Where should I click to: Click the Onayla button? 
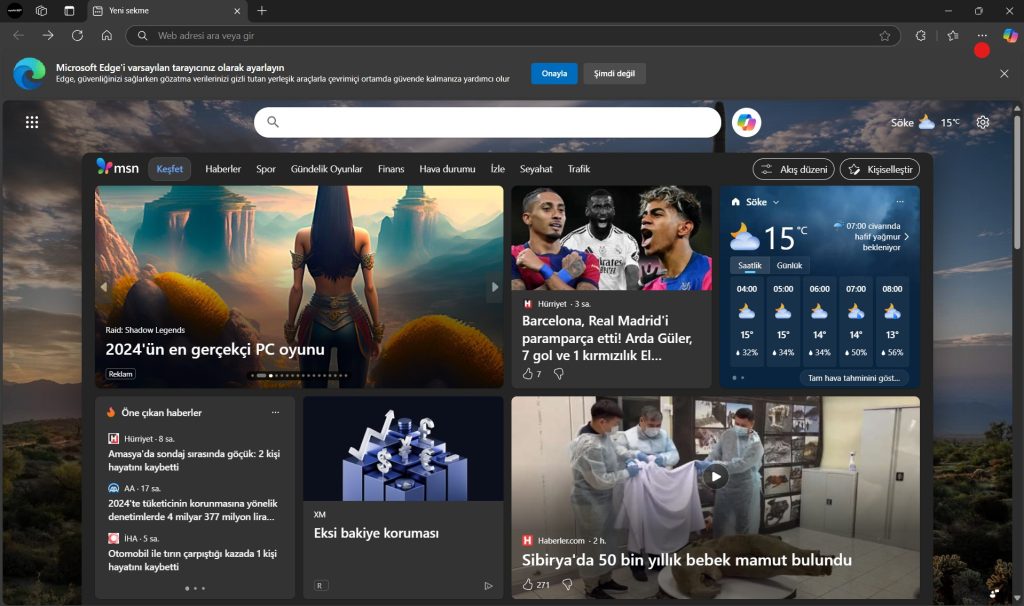coord(554,73)
